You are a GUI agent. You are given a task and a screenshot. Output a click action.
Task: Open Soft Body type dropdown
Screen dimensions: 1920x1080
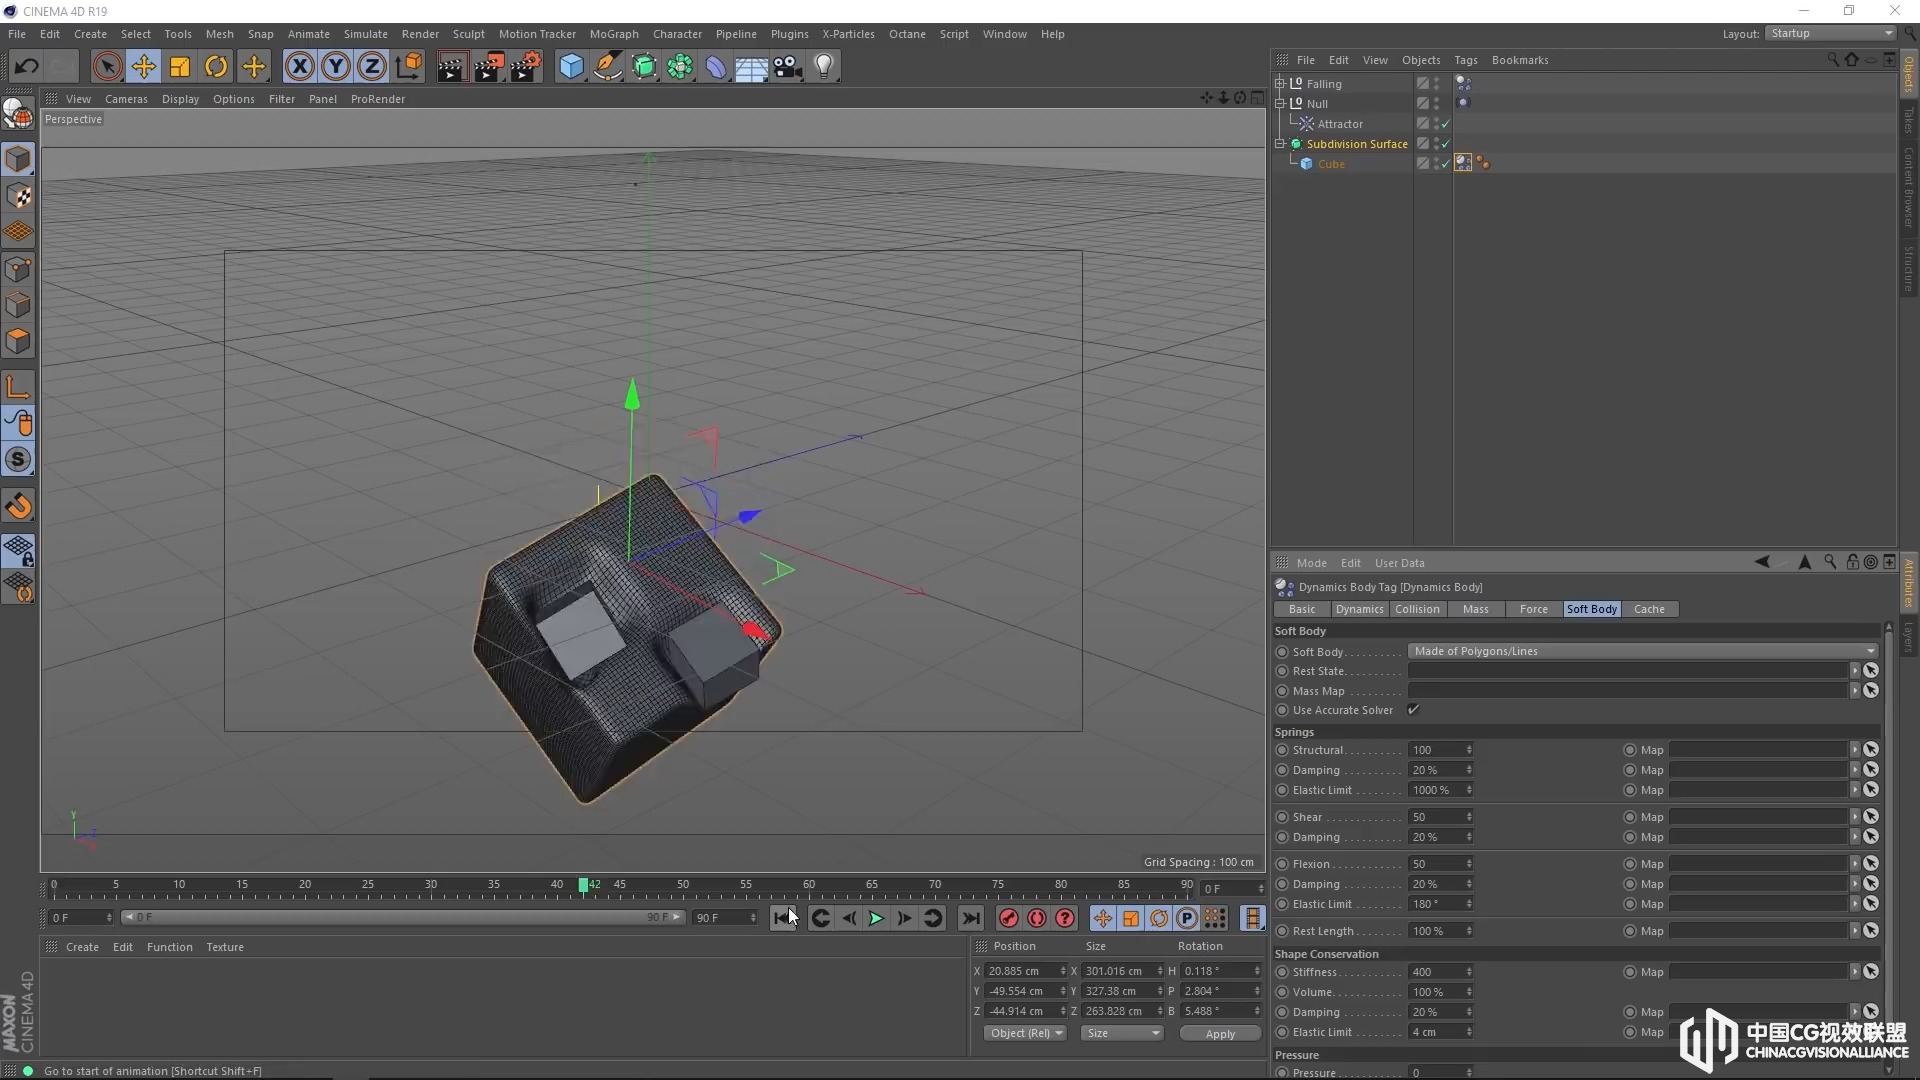pyautogui.click(x=1643, y=651)
